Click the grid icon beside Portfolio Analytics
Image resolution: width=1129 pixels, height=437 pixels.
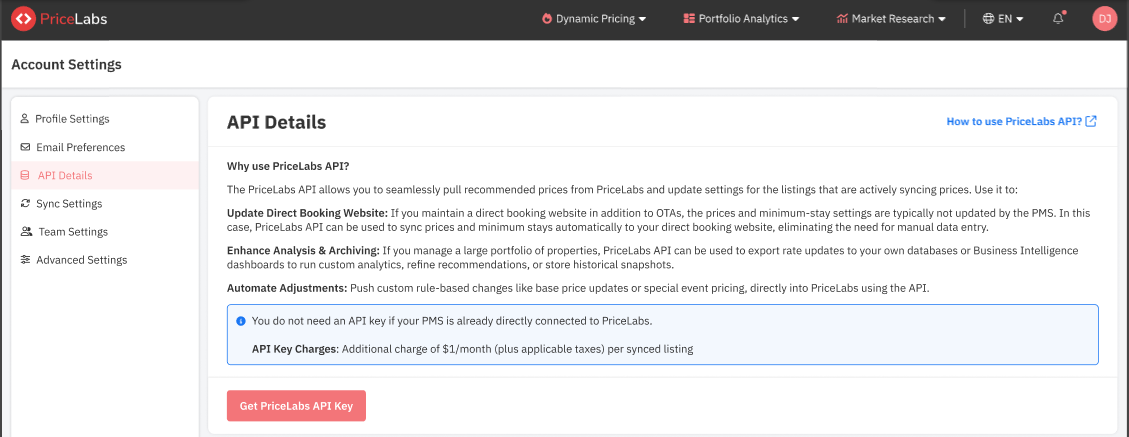pyautogui.click(x=689, y=19)
